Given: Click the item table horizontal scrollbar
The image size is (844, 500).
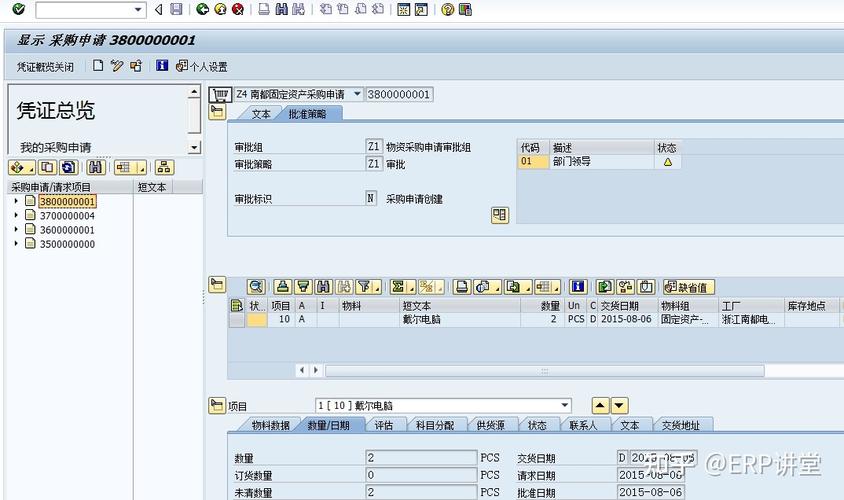Looking at the screenshot, I should [544, 371].
